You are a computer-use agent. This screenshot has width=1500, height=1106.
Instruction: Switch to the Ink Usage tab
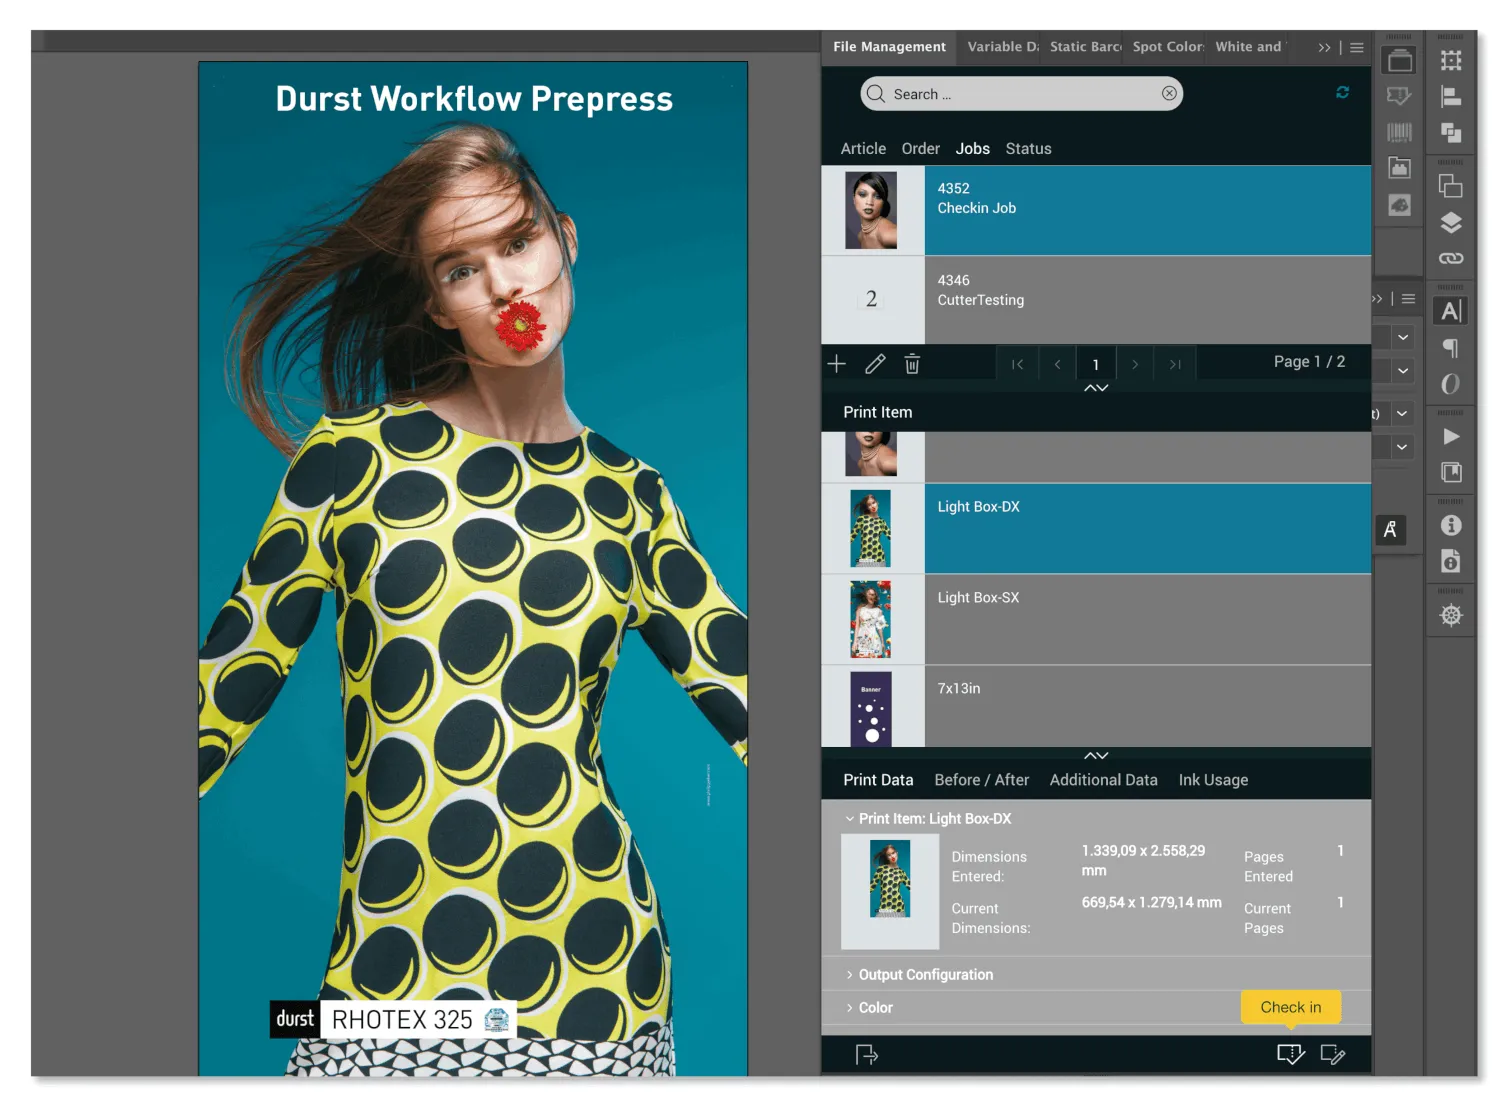coord(1212,779)
